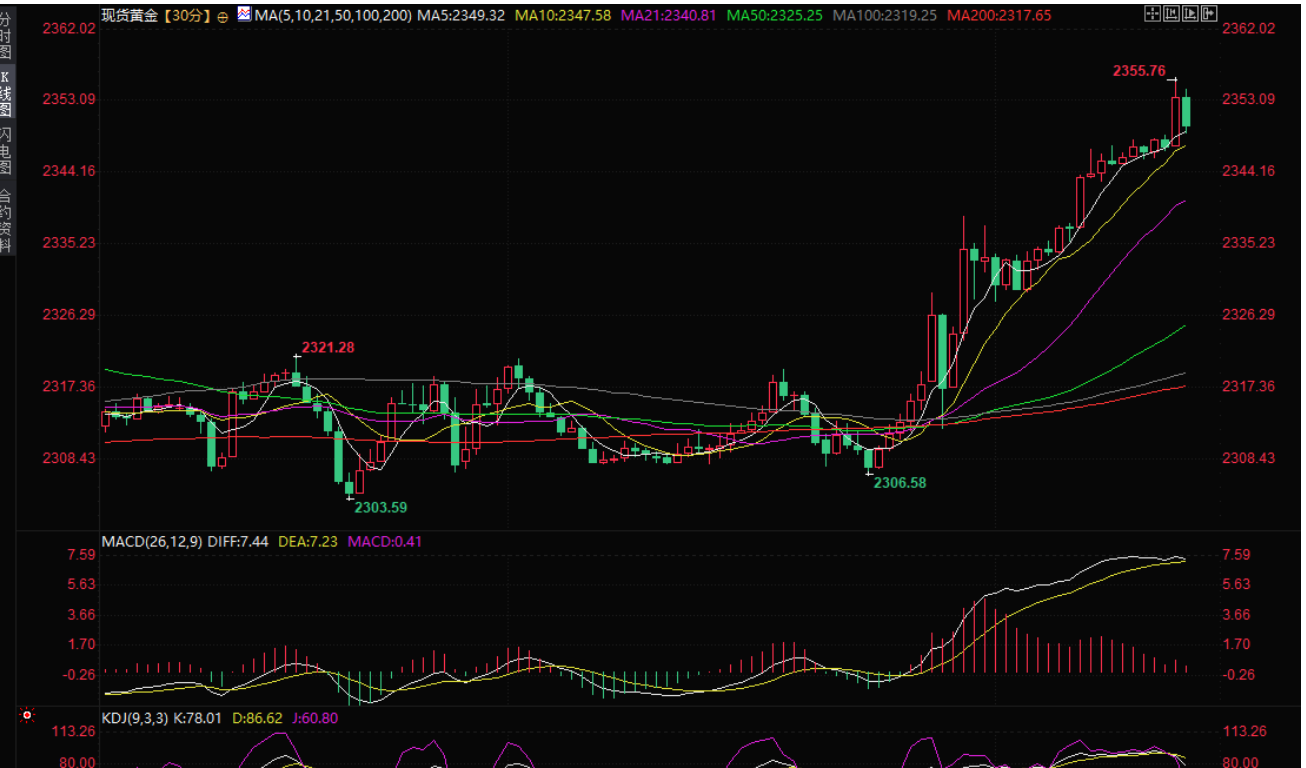
Task: Click 7.59 on the right MACD axis
Action: 1236,555
